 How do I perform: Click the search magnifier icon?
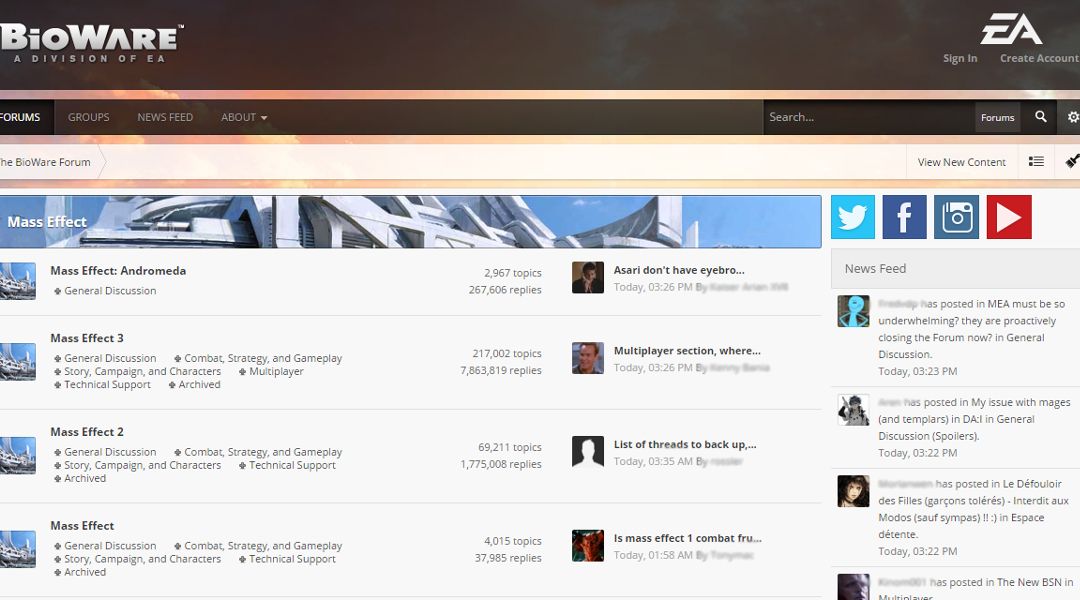point(1041,117)
